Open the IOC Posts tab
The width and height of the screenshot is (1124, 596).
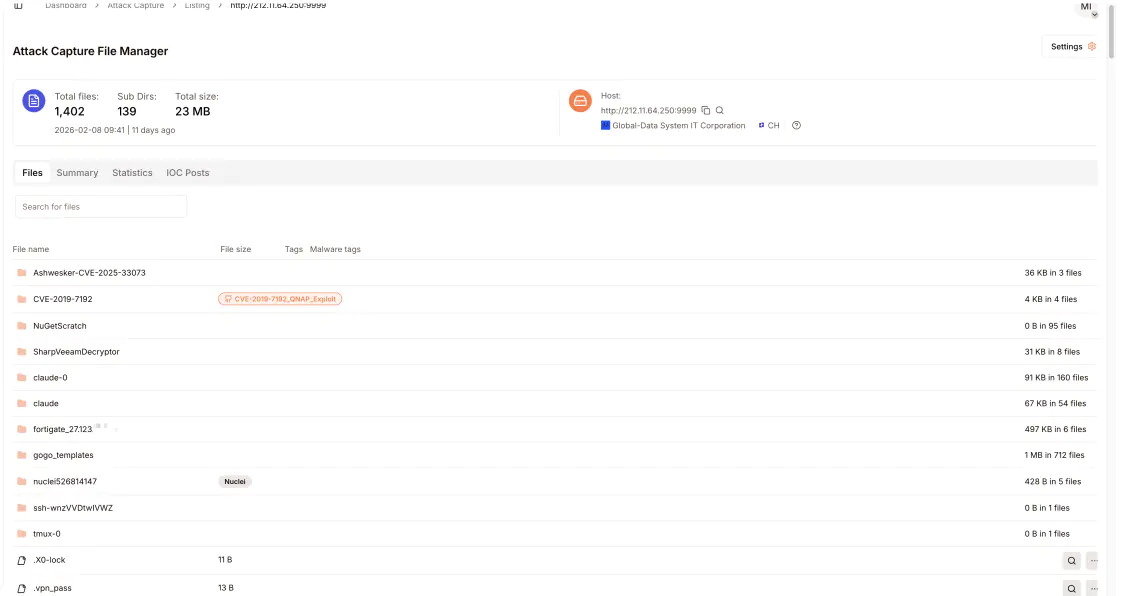pyautogui.click(x=188, y=173)
